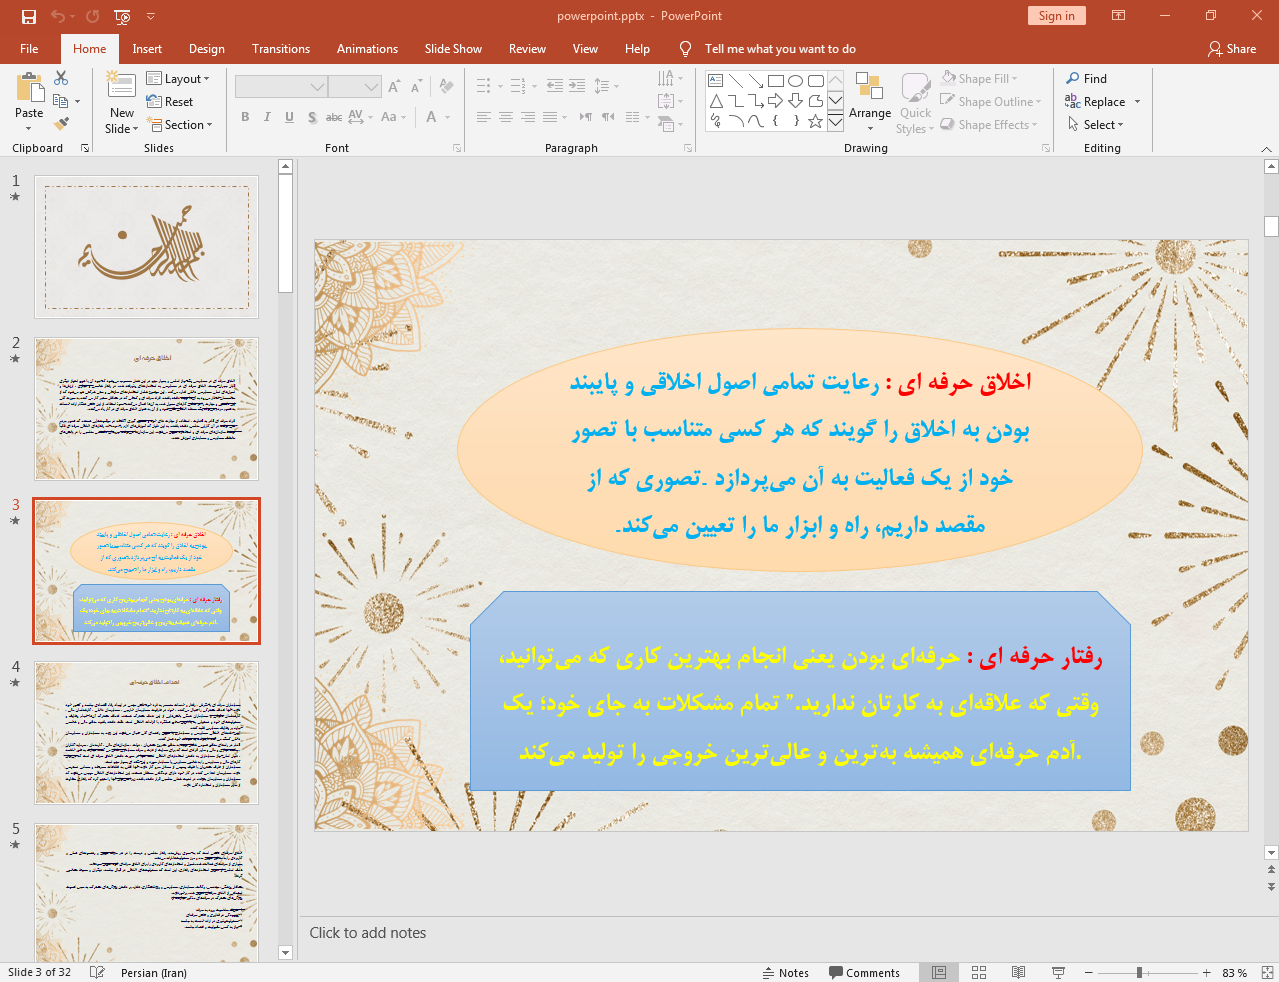Clear all formatting eraser icon

(x=446, y=87)
